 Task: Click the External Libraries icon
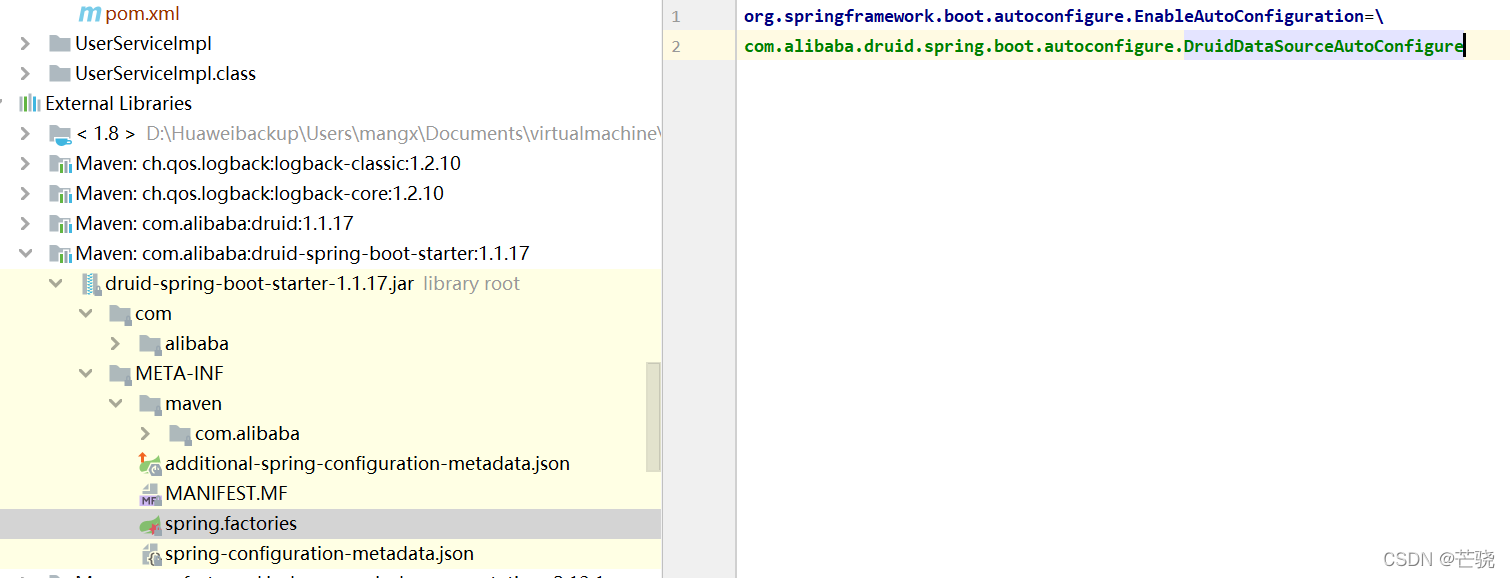click(30, 104)
